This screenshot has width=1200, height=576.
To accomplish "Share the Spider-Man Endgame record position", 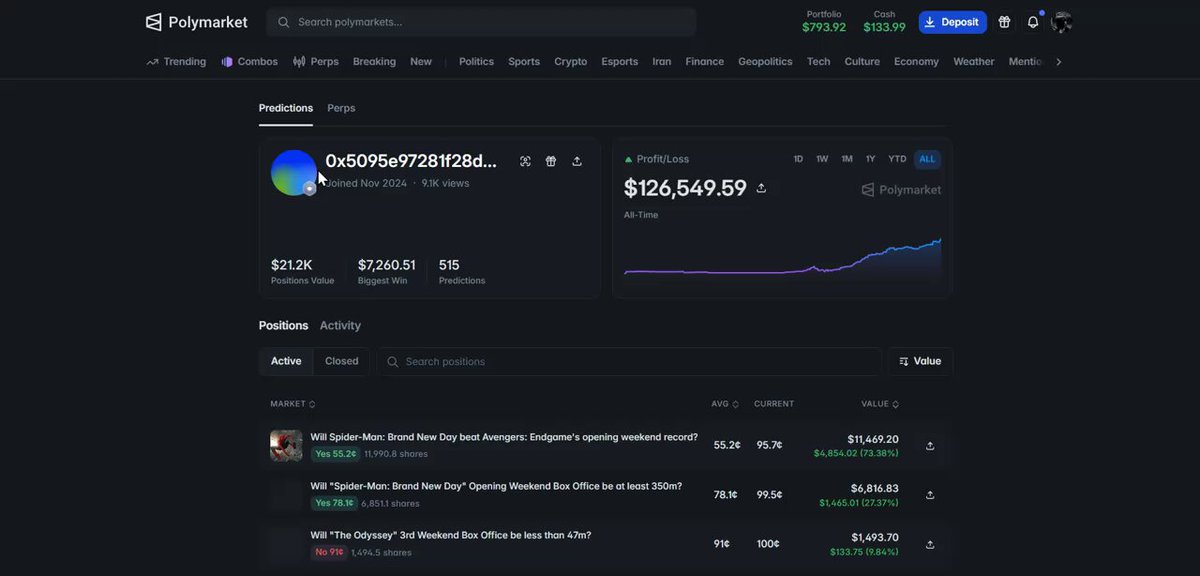I will coord(930,446).
